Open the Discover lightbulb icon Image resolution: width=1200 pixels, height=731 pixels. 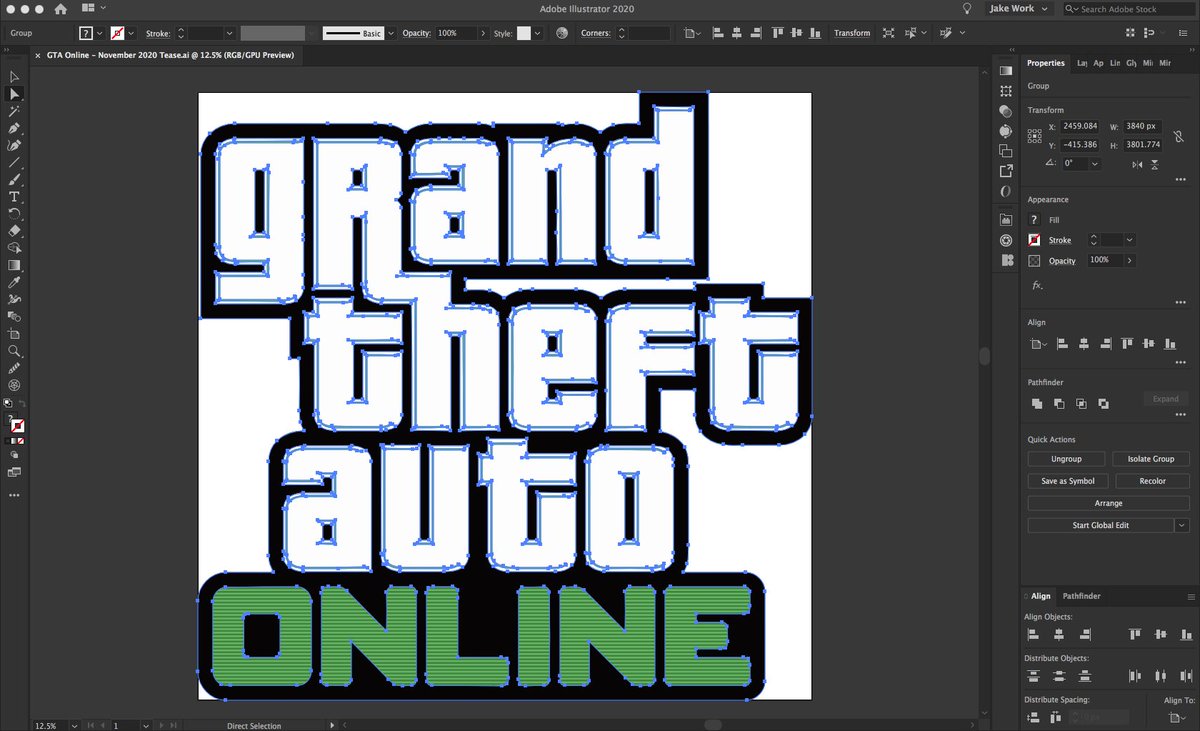(x=966, y=9)
